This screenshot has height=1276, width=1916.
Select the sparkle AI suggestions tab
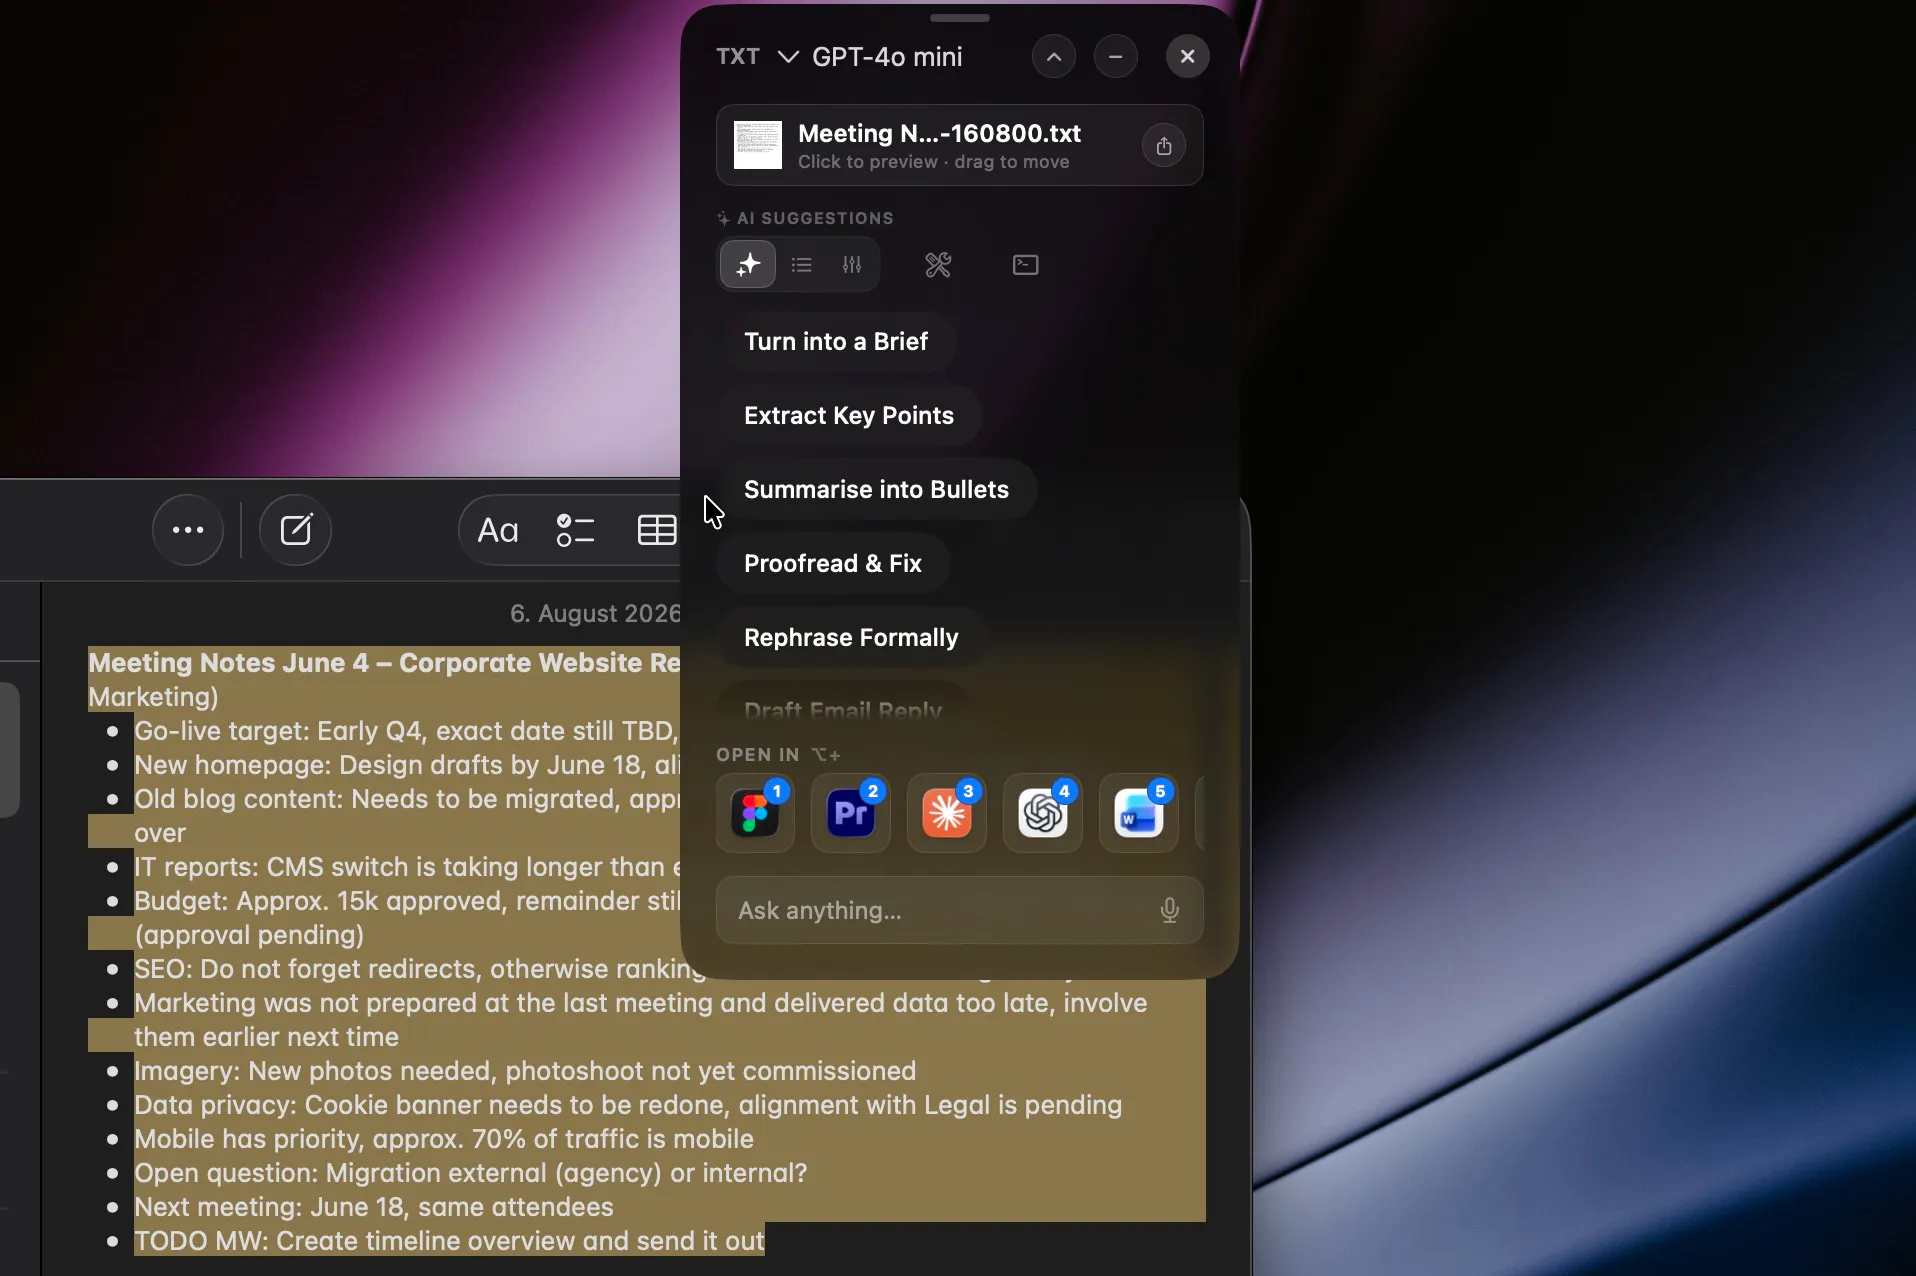coord(748,265)
